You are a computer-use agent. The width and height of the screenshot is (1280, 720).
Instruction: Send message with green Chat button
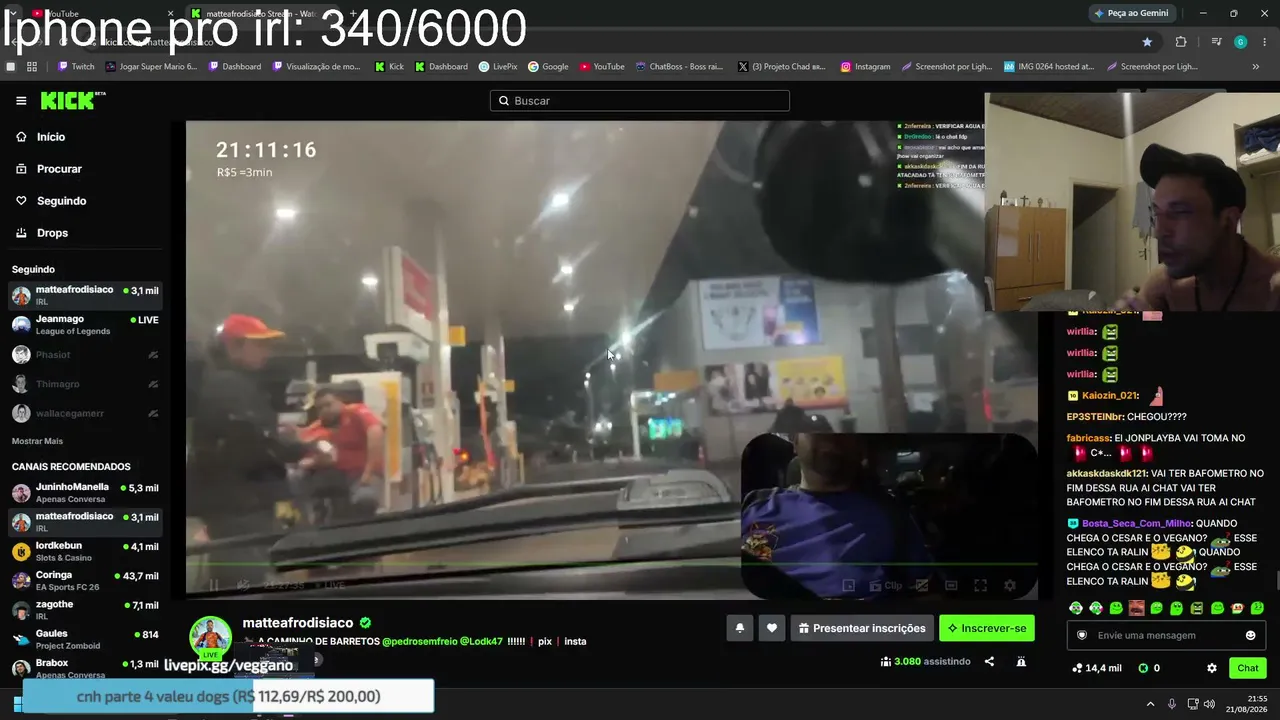(x=1248, y=668)
